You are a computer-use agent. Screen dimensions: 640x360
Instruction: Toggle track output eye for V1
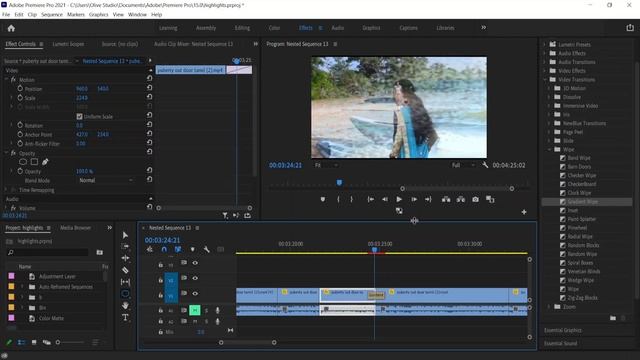tap(195, 293)
